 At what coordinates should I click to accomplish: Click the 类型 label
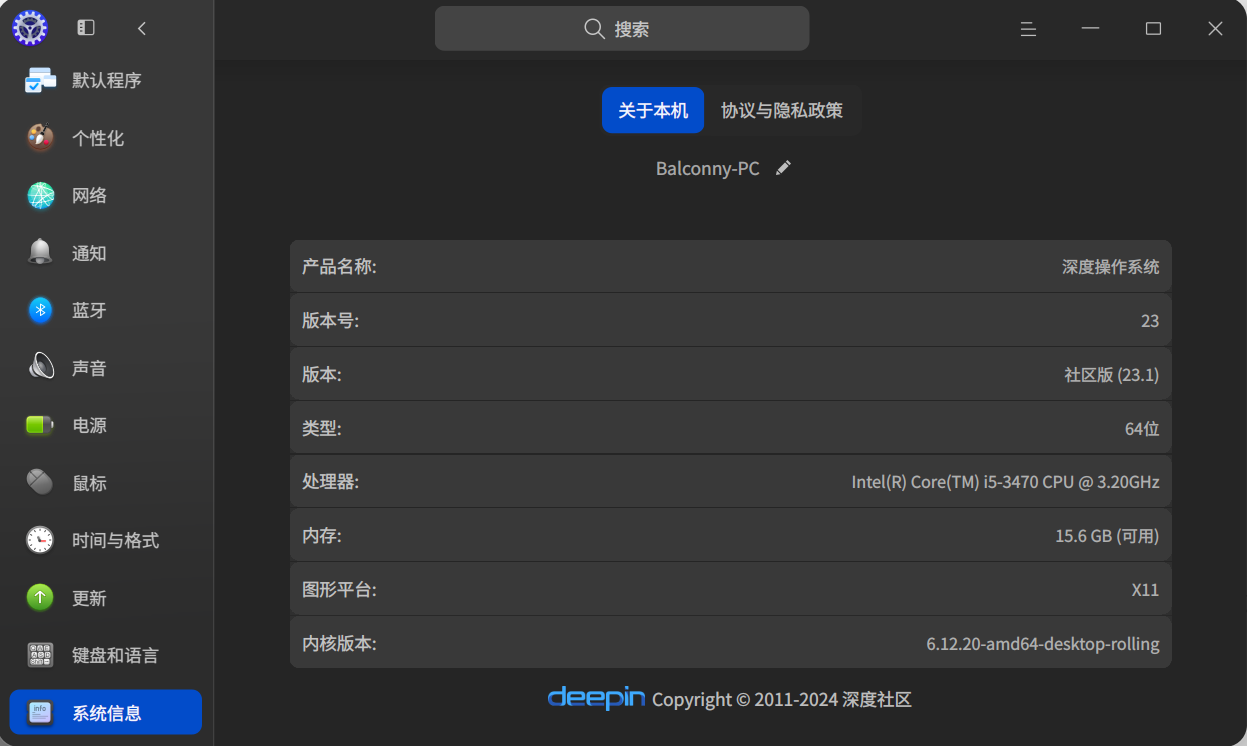[322, 428]
